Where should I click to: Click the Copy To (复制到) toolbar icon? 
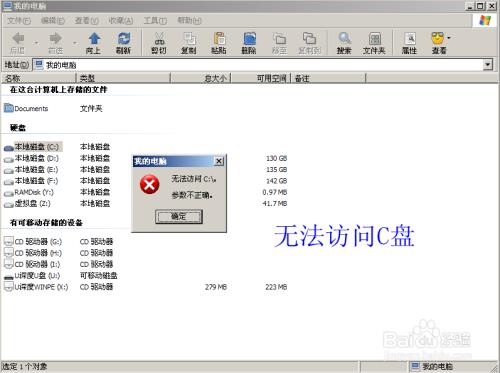point(309,39)
